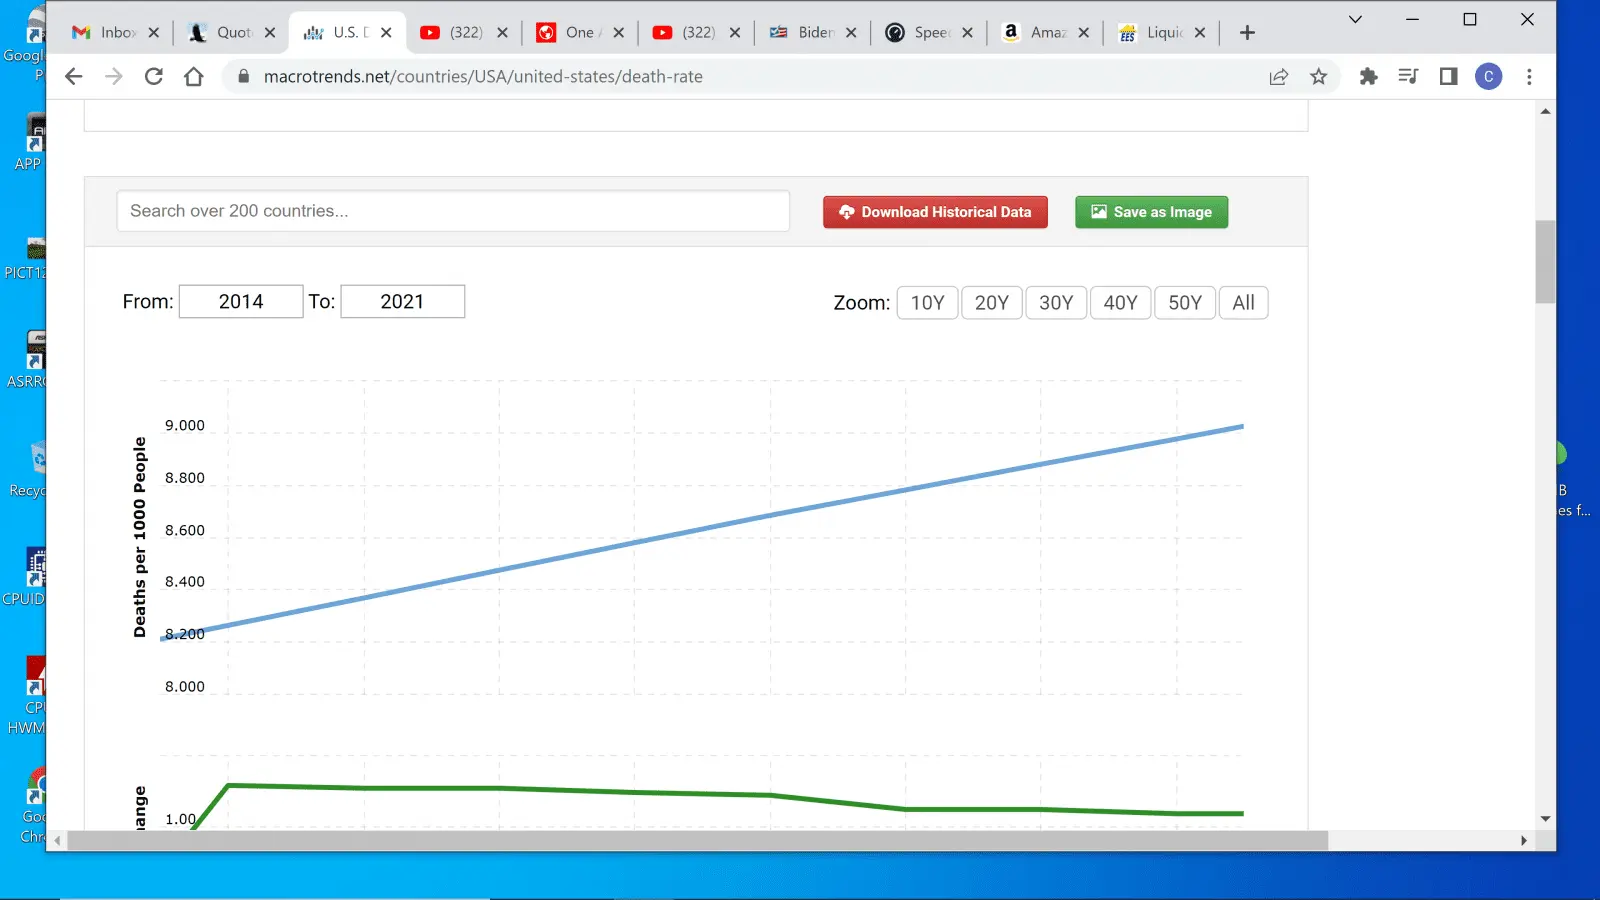The image size is (1600, 900).
Task: Open the Extensions puzzle menu
Action: click(1369, 77)
